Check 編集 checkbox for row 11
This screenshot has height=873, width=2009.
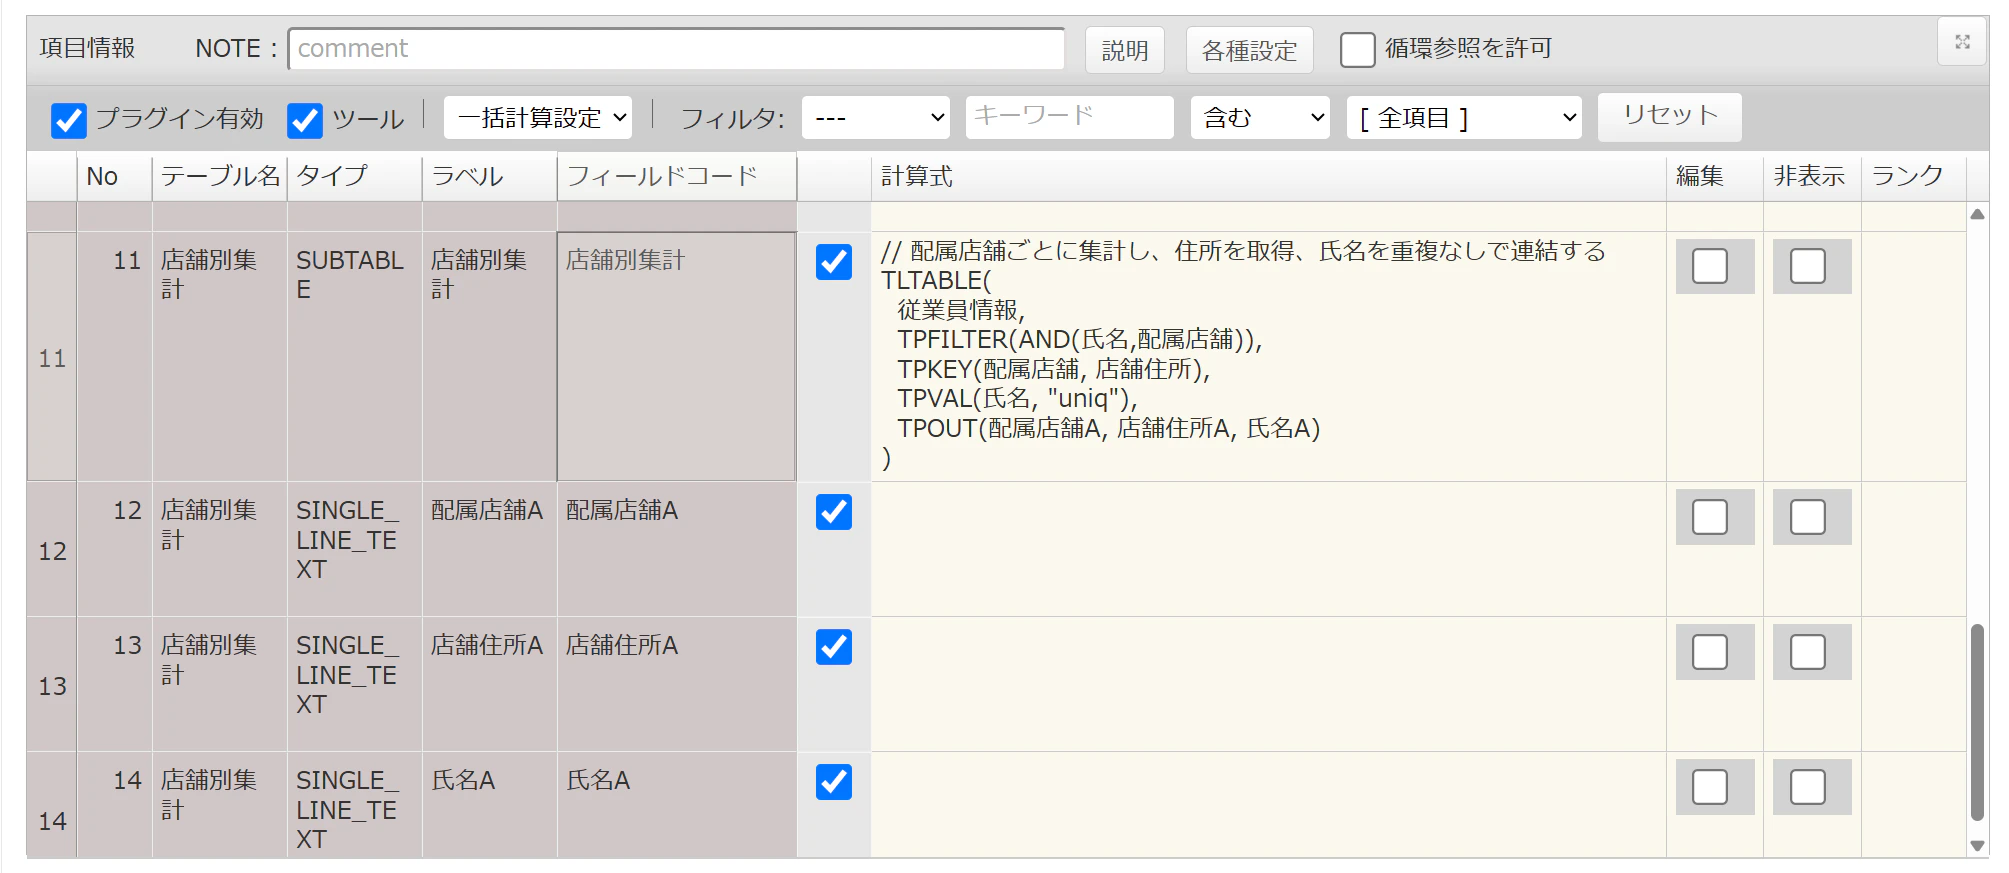coord(1710,266)
